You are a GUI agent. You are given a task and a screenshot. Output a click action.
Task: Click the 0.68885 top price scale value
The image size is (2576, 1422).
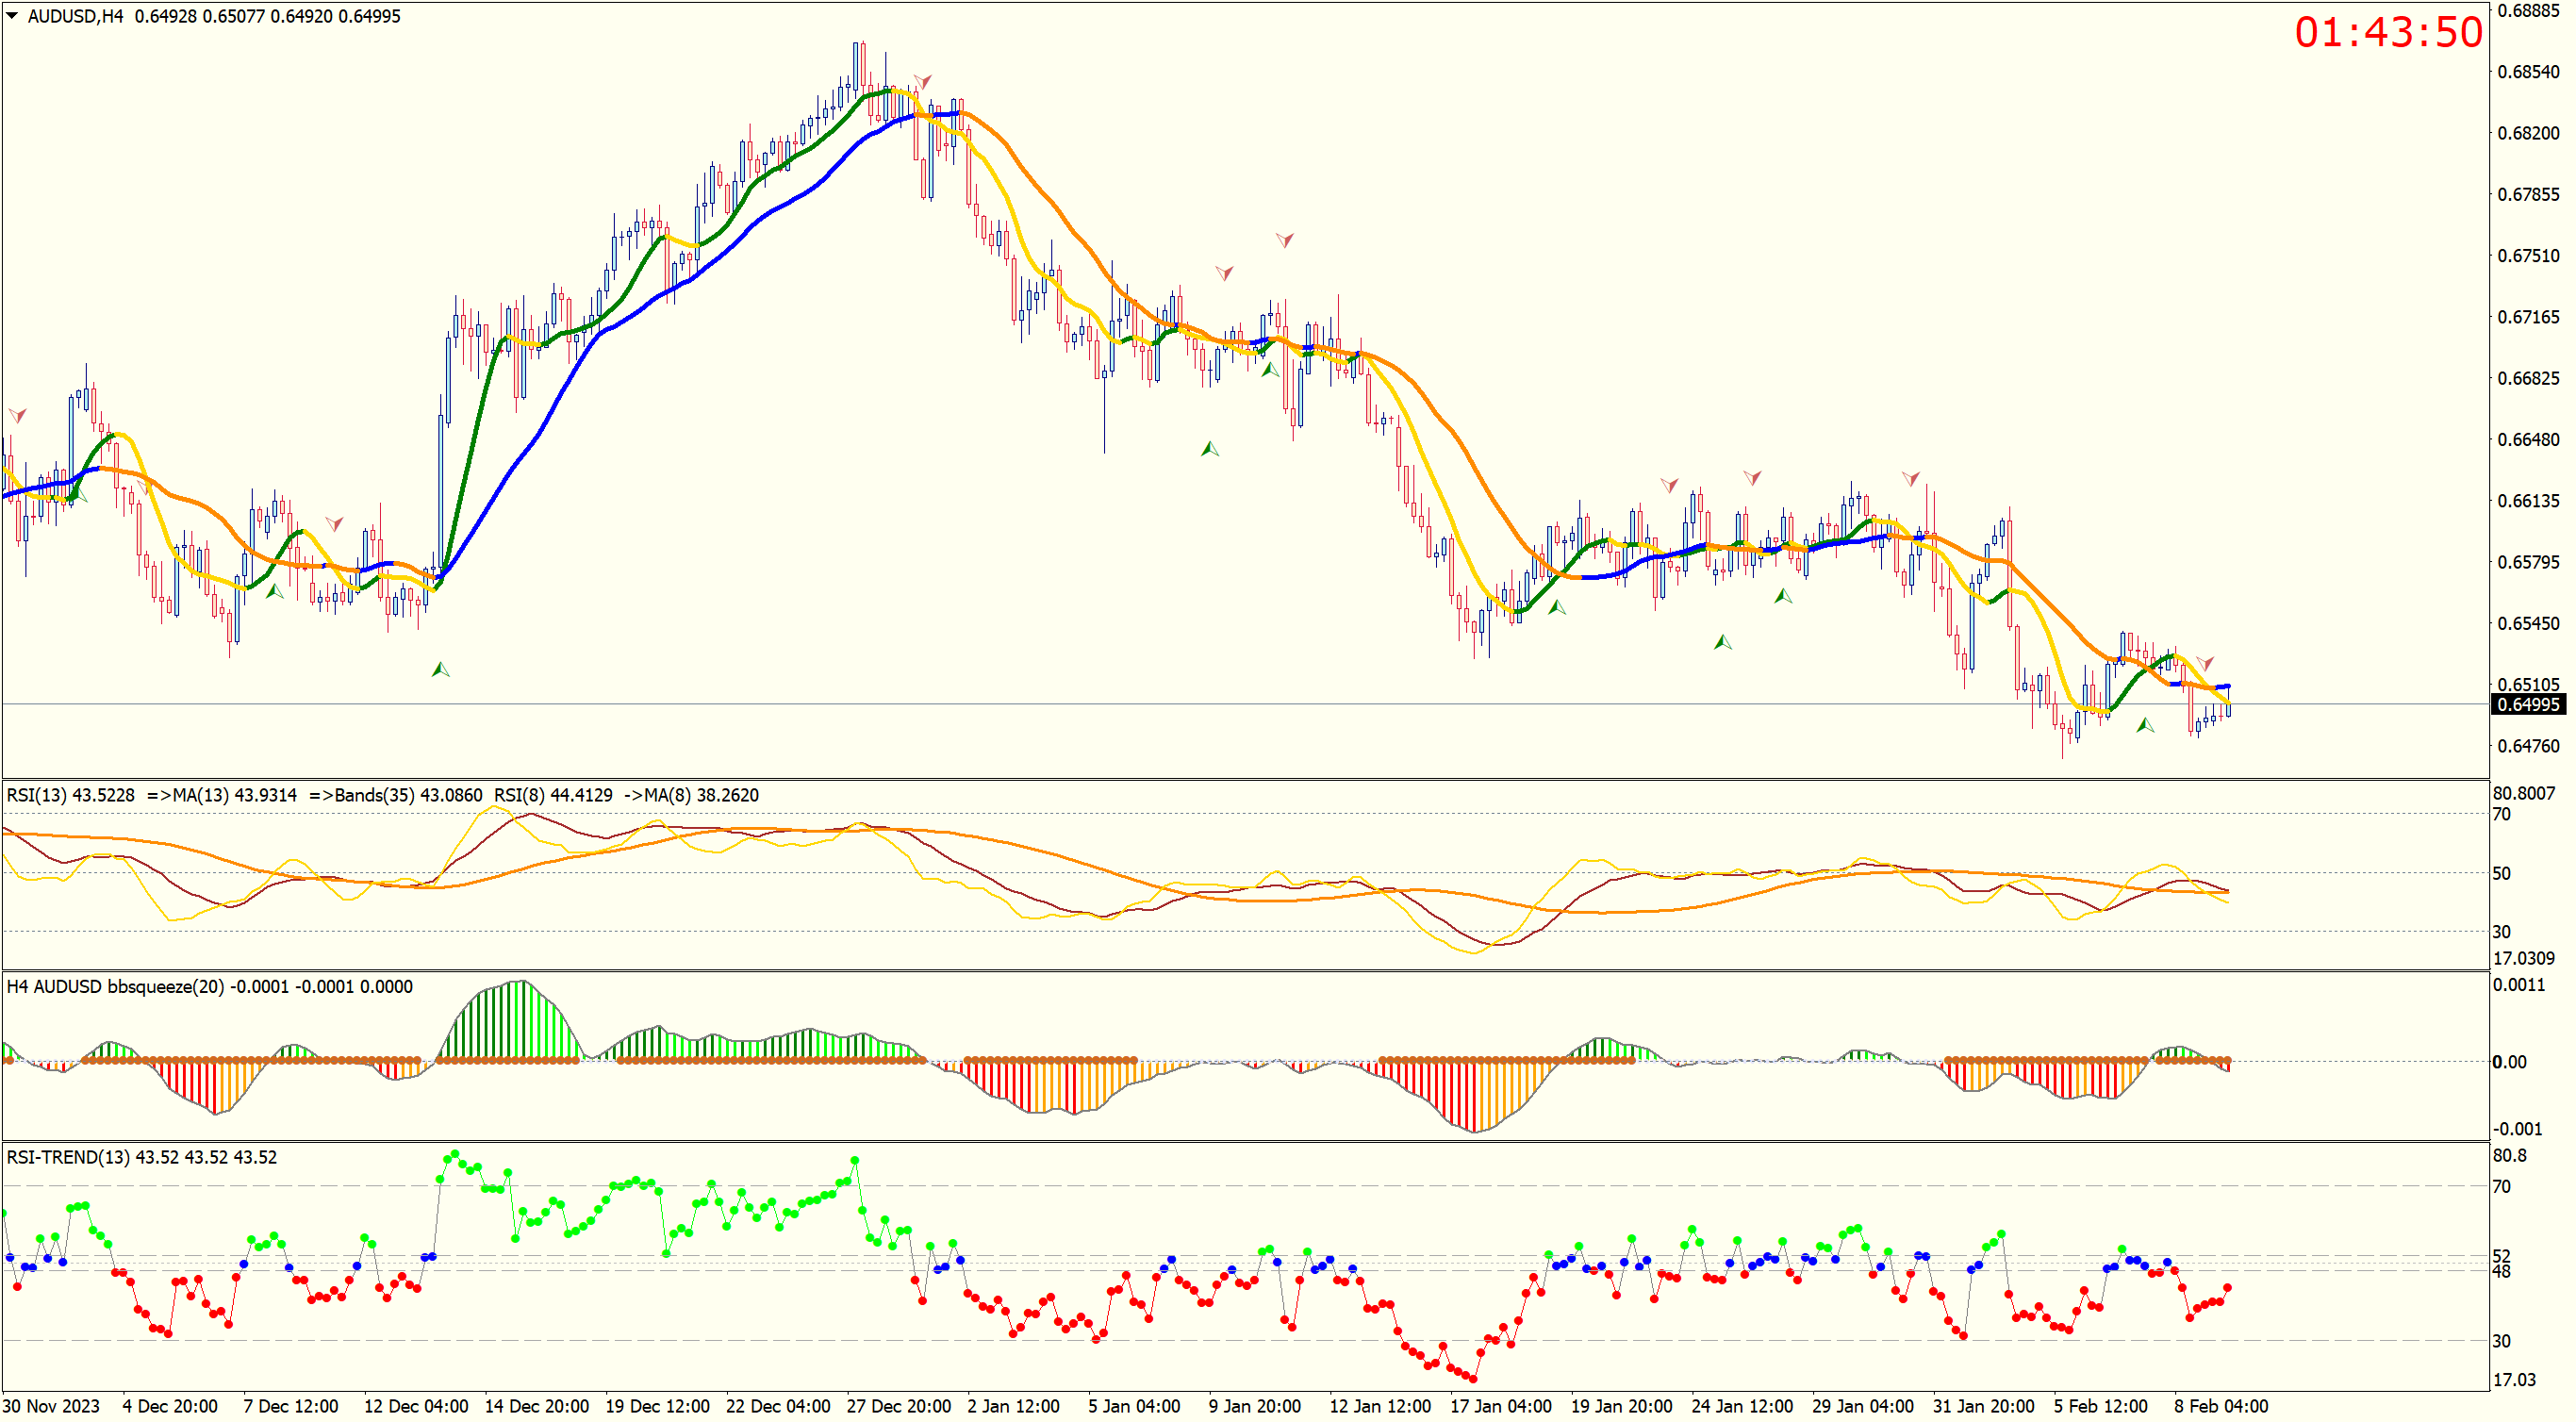point(2527,11)
